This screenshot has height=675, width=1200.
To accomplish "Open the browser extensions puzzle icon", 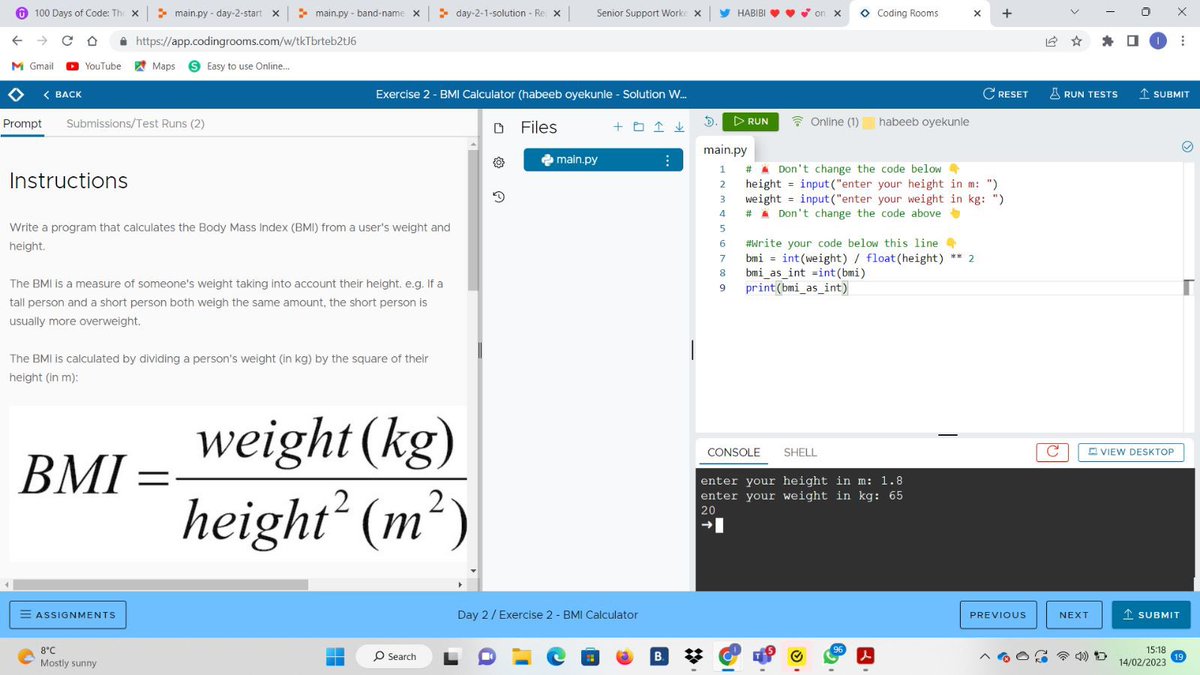I will (1107, 42).
